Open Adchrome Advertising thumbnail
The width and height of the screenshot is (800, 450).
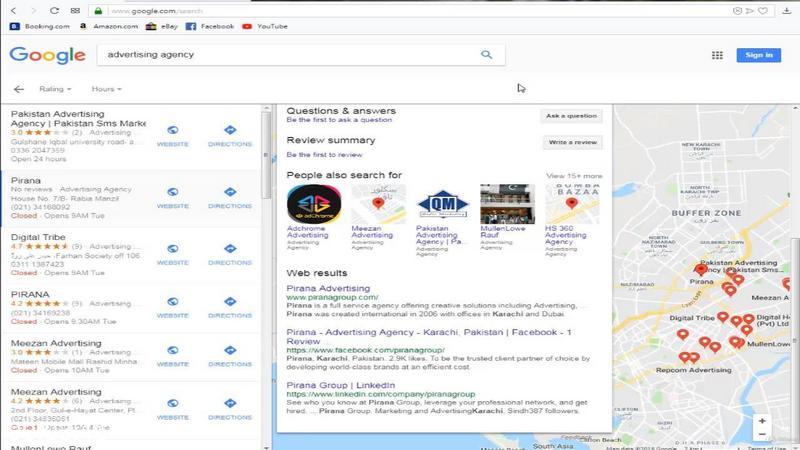314,204
